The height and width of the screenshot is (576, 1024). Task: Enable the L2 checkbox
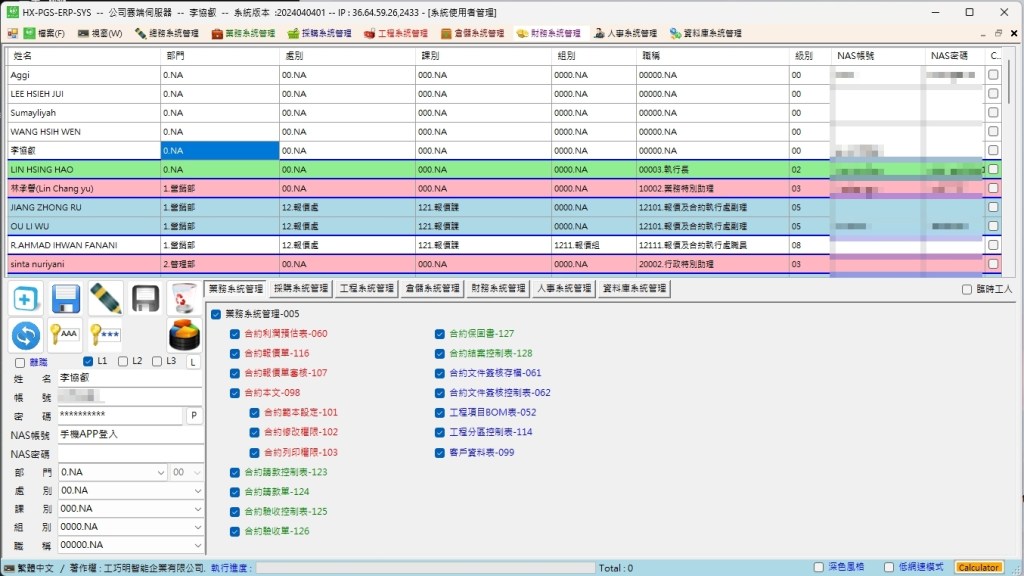click(123, 361)
